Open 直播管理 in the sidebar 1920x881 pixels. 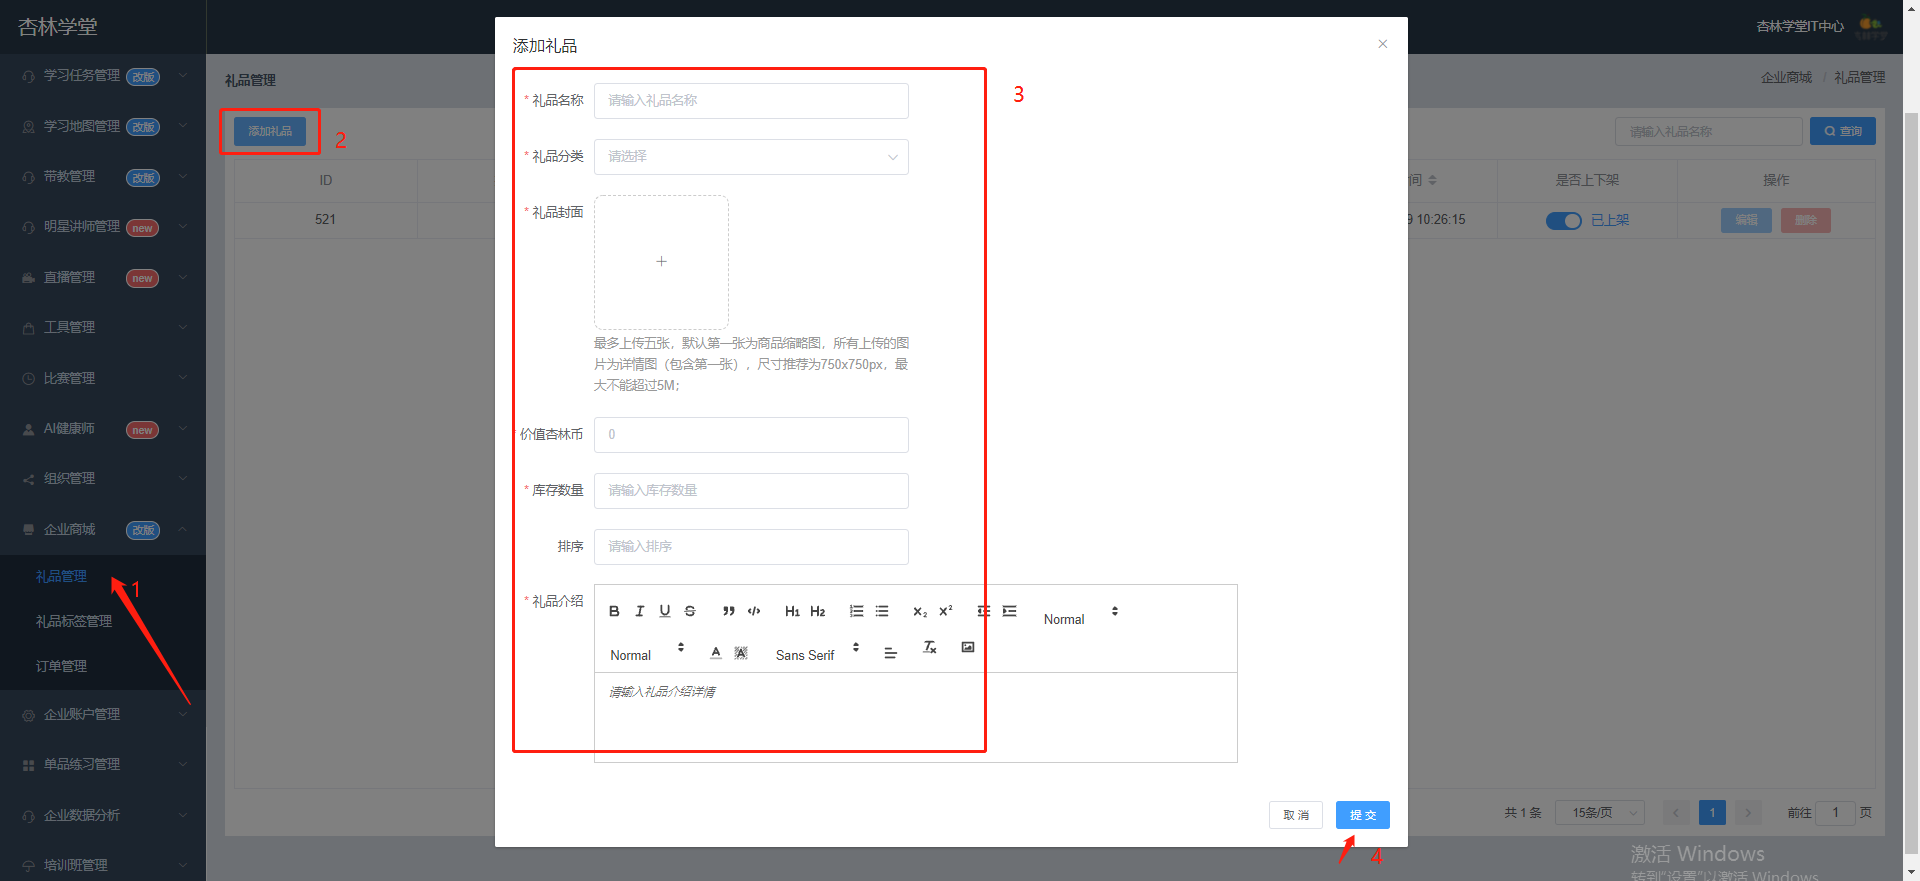point(103,278)
